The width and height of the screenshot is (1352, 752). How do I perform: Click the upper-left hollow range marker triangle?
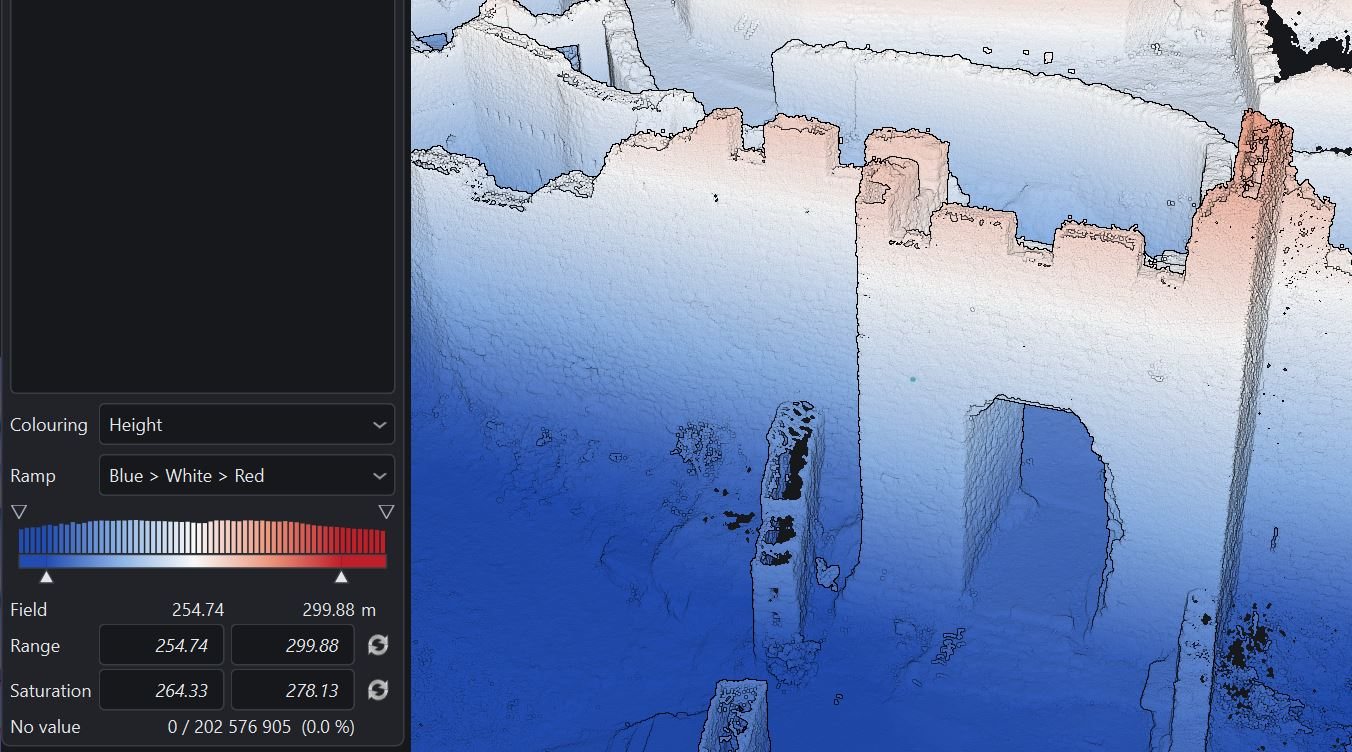pyautogui.click(x=18, y=512)
